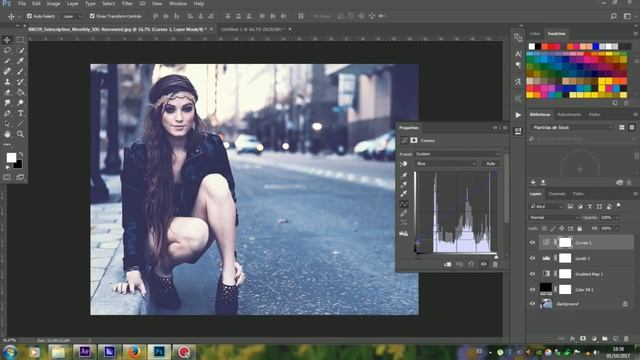Open the File menu

pos(22,4)
